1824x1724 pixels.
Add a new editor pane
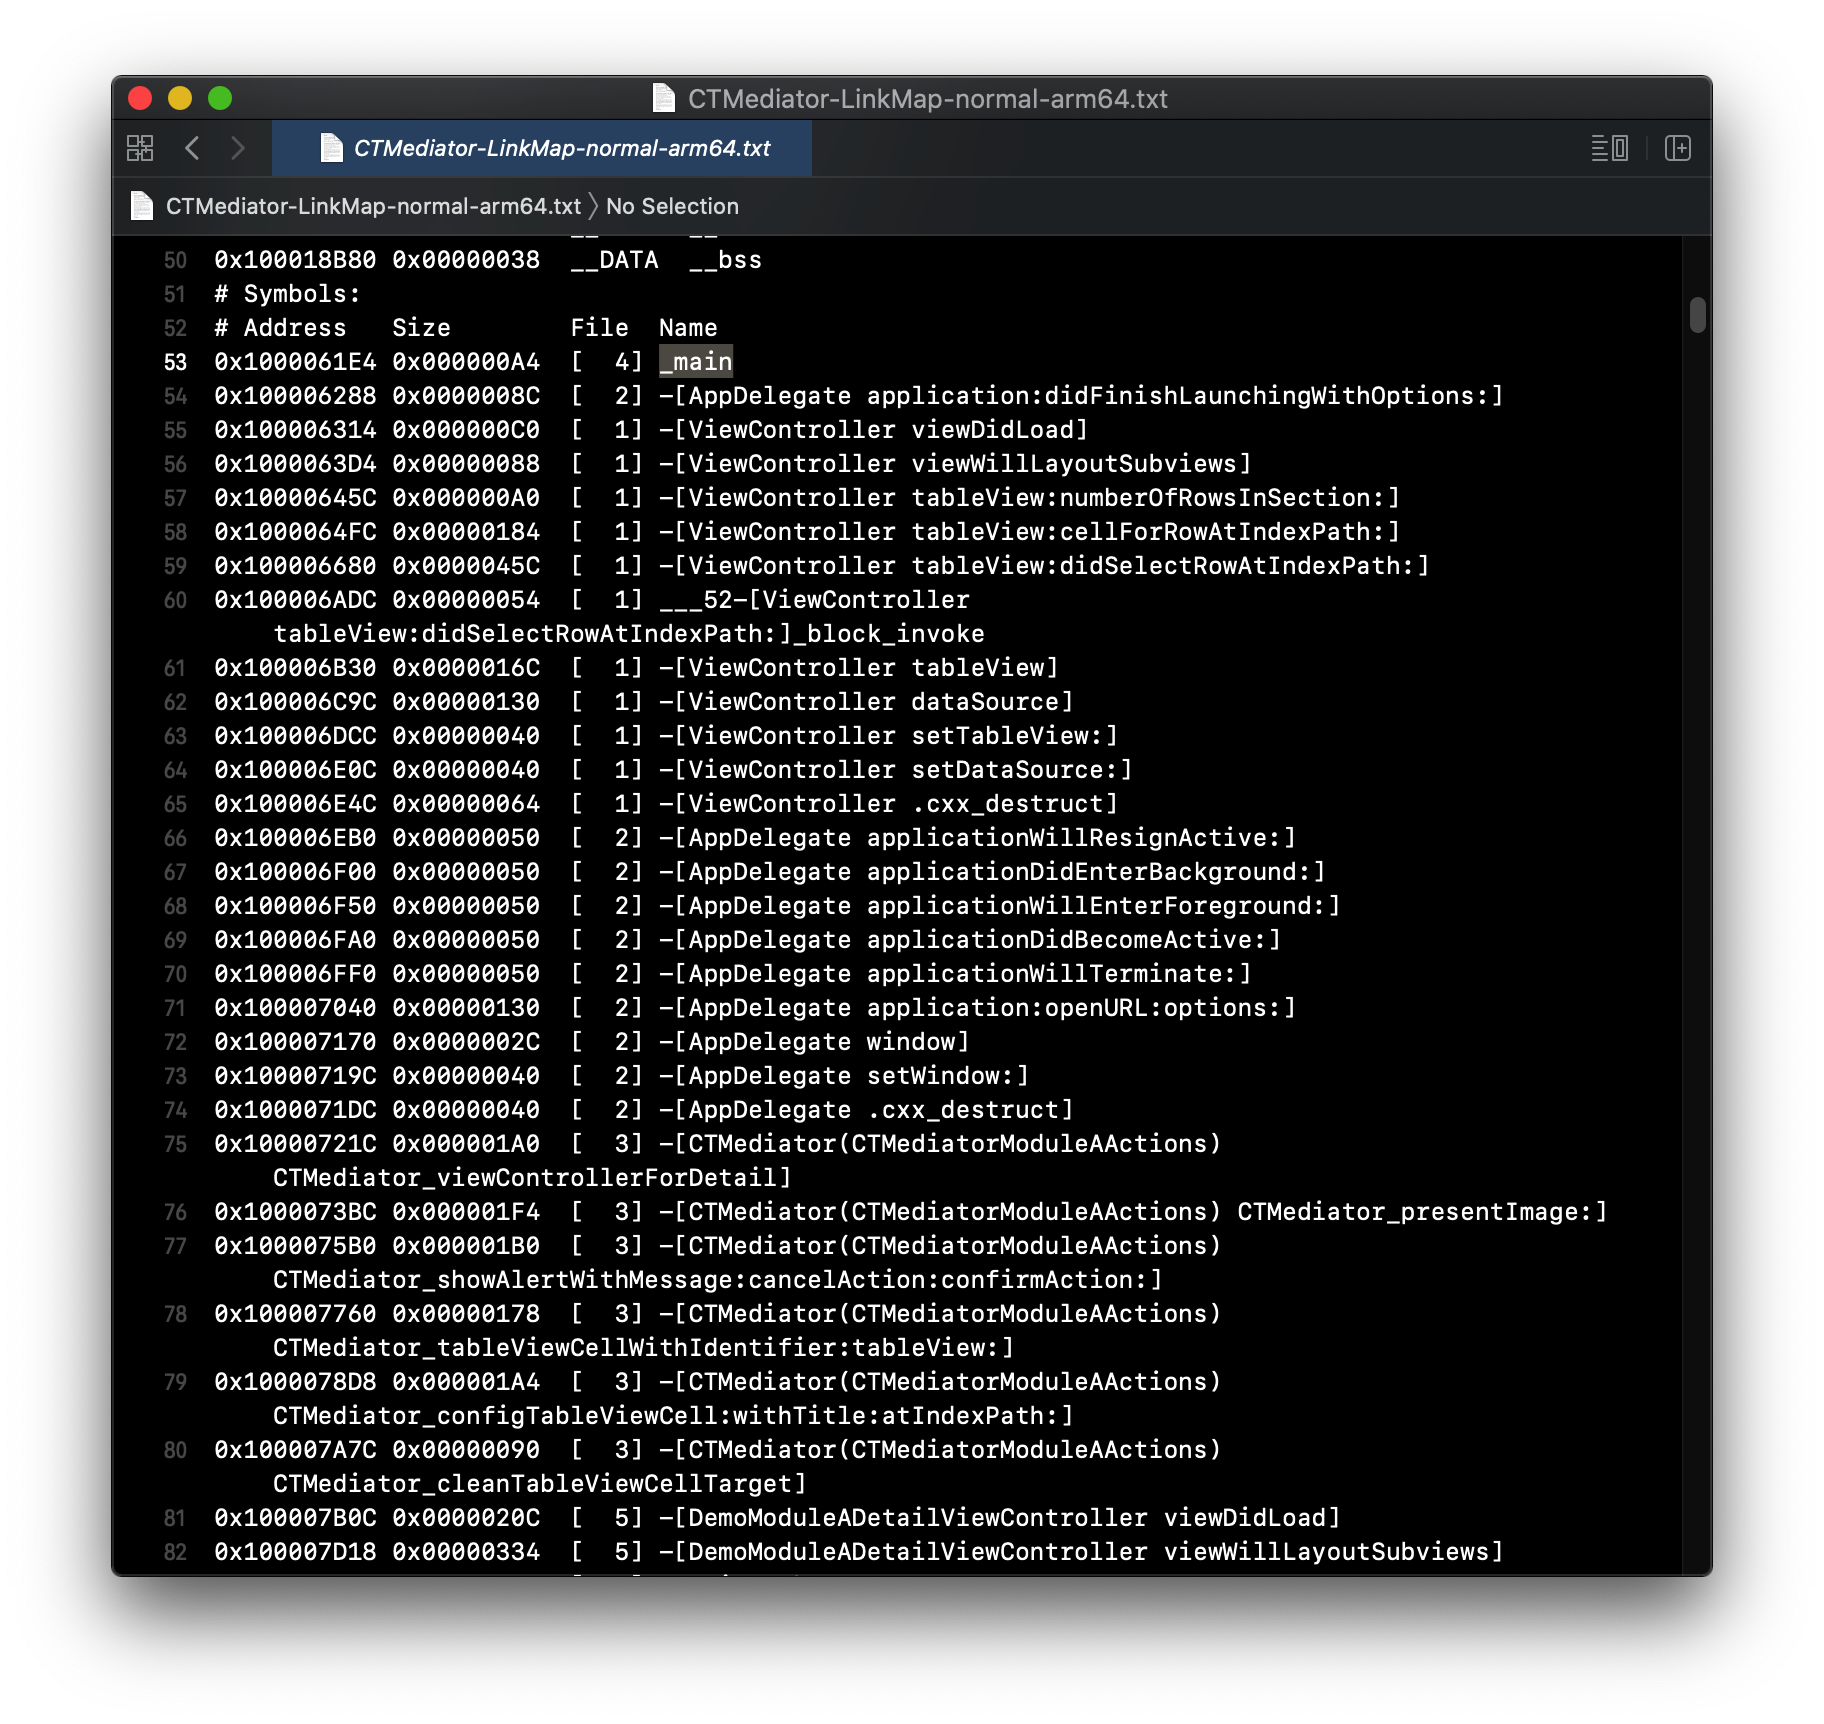(1677, 148)
